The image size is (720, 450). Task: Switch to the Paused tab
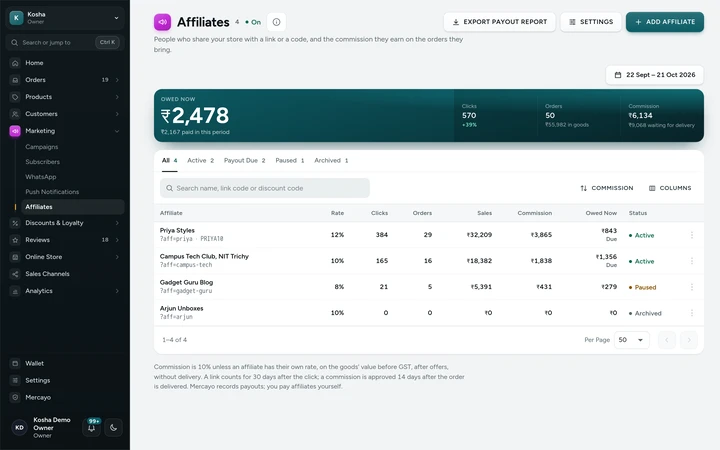(290, 161)
